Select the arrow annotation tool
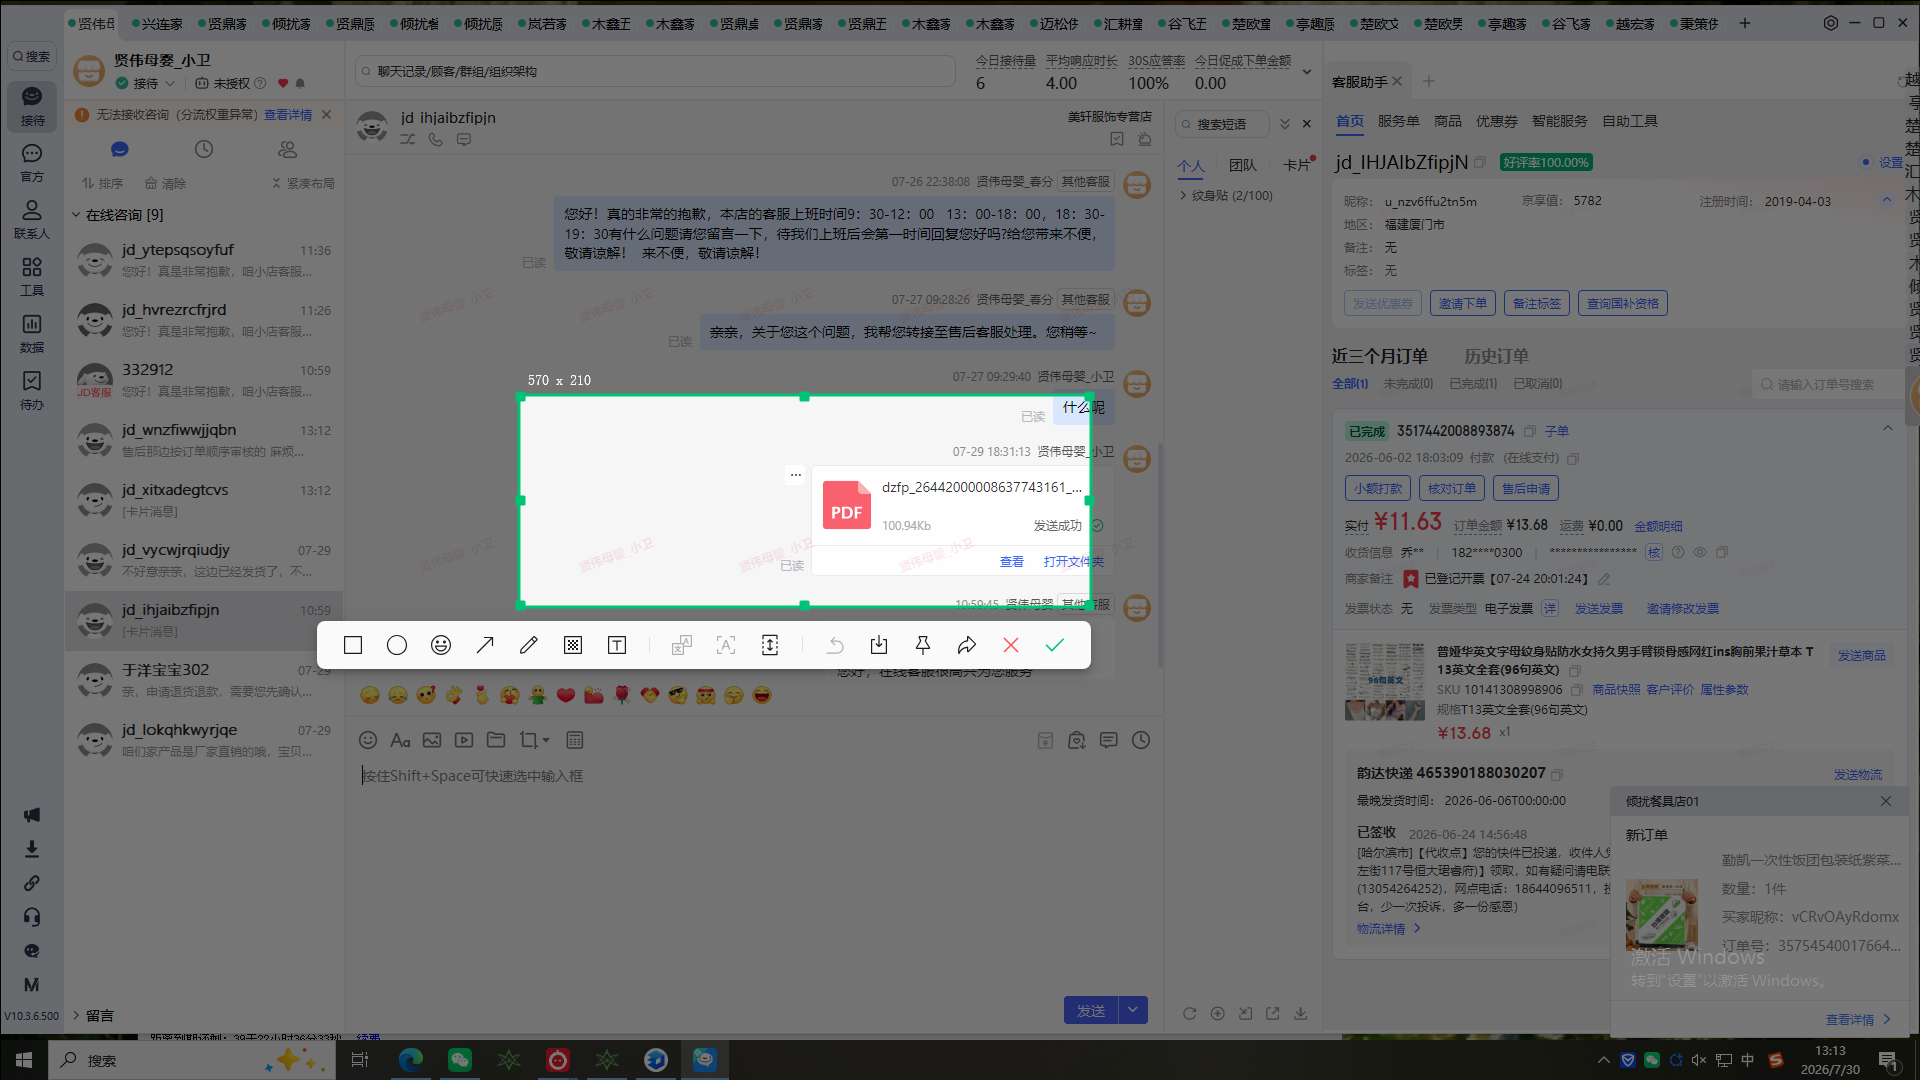The width and height of the screenshot is (1920, 1080). pos(485,645)
